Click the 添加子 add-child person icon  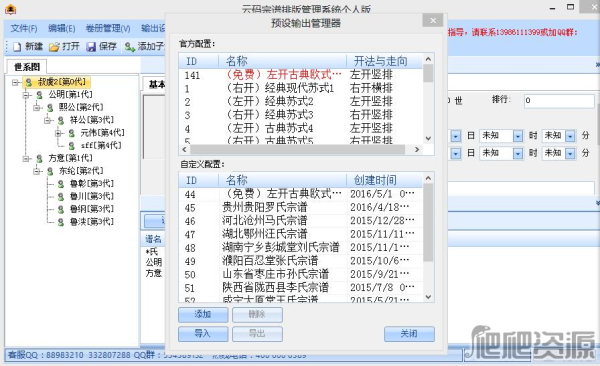click(130, 47)
